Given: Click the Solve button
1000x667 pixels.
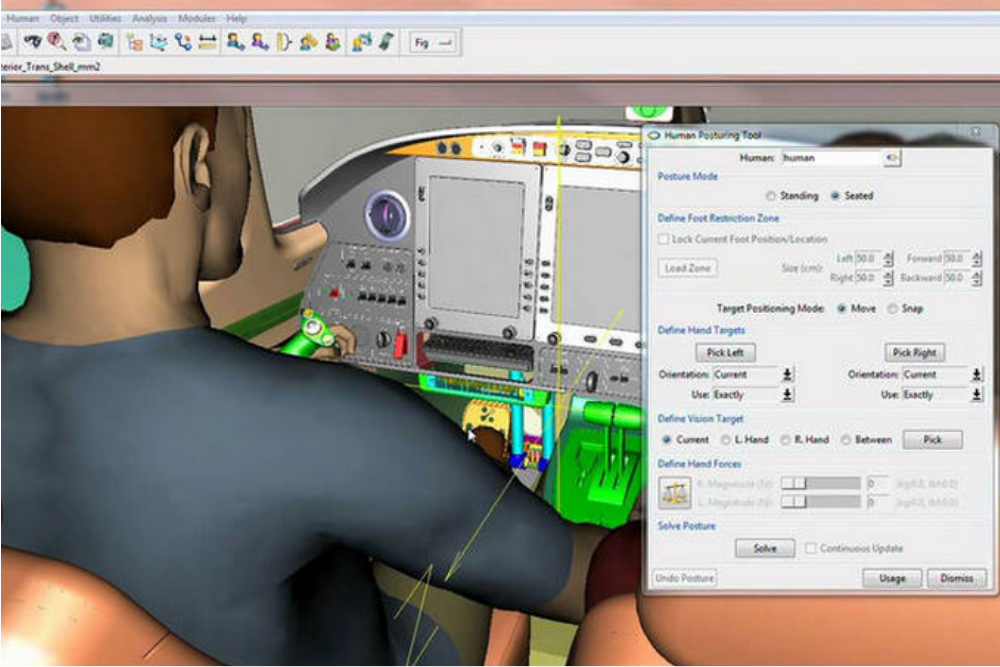Looking at the screenshot, I should coord(765,548).
